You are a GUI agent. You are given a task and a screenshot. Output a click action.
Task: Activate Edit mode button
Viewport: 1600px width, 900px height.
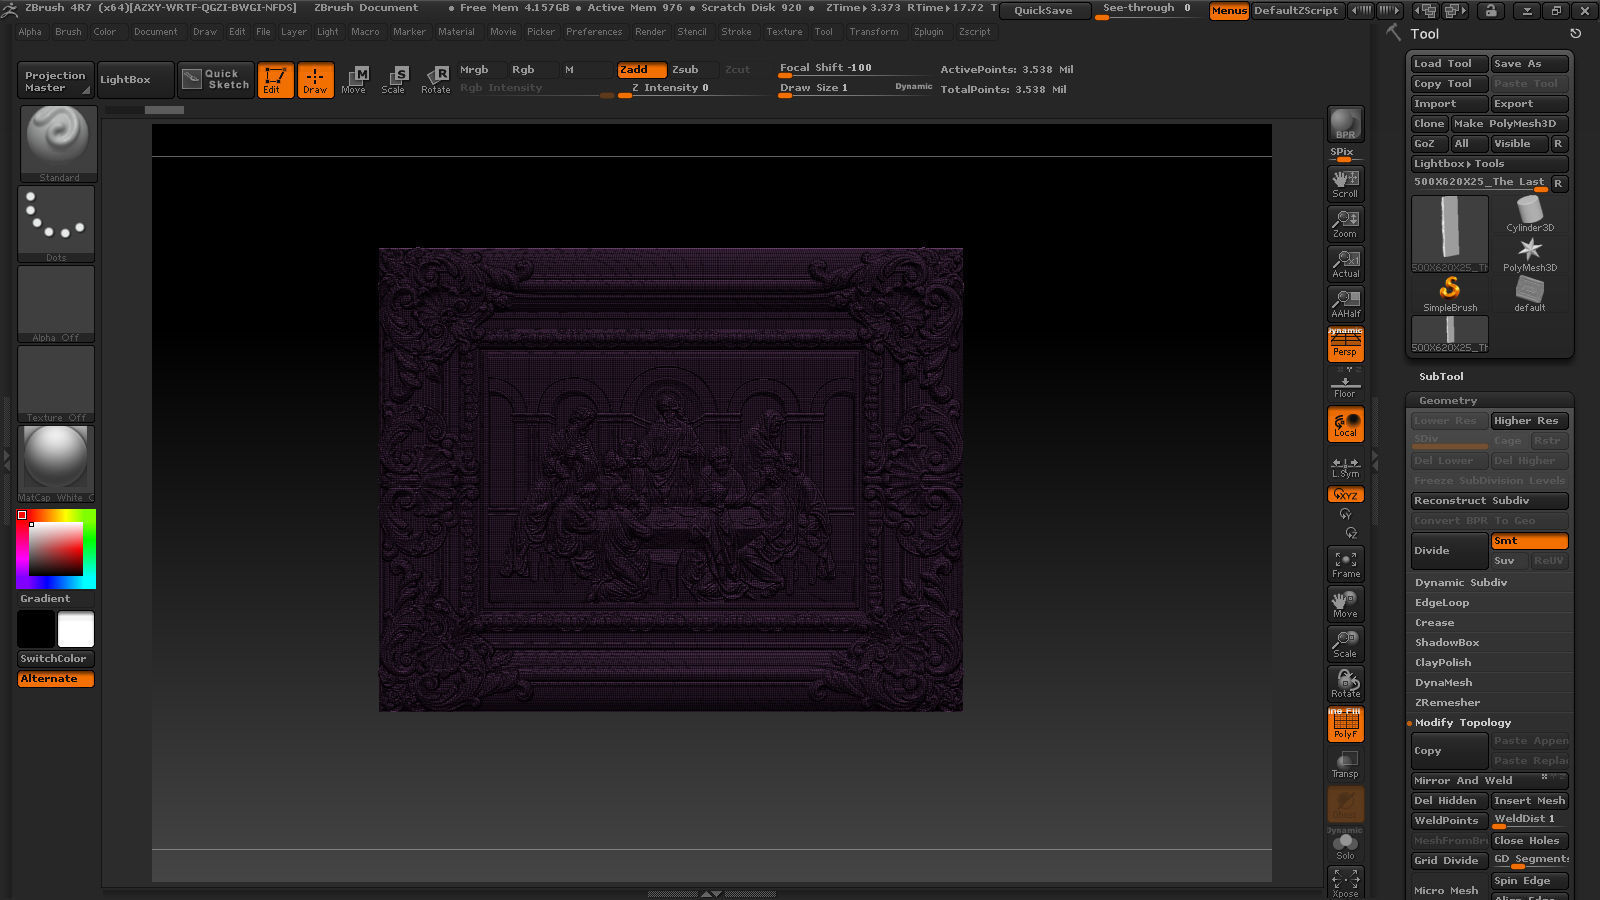275,80
